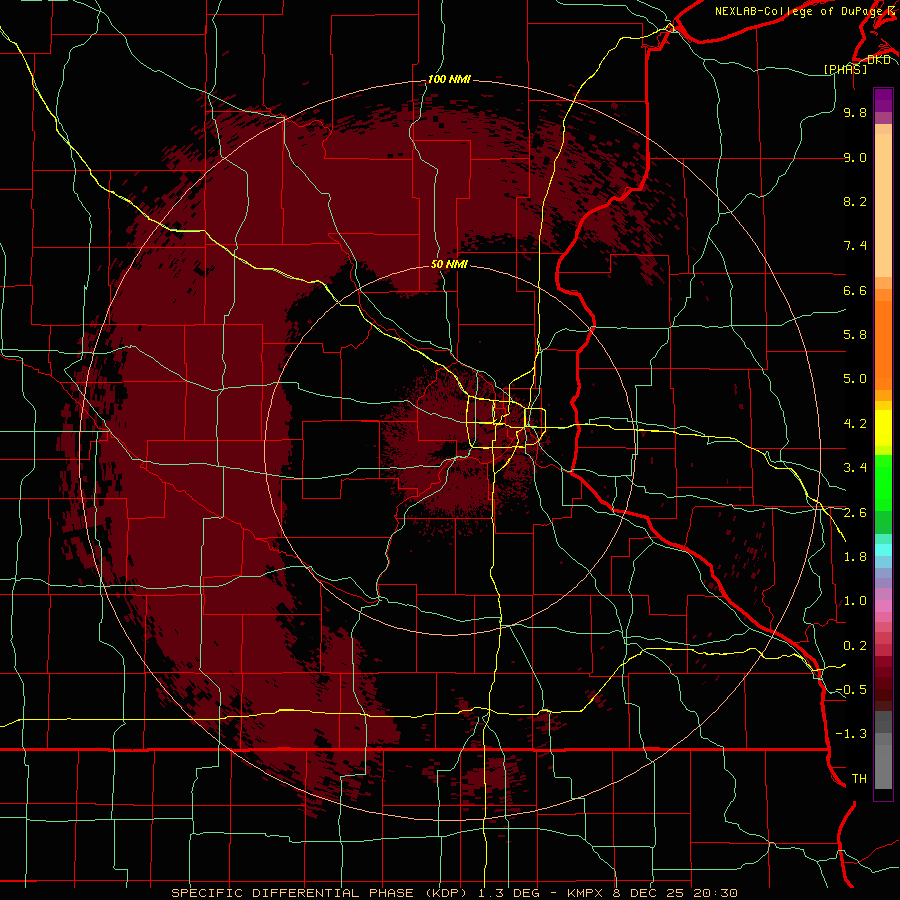Click the 6.6 color scale value
The image size is (900, 900).
855,290
